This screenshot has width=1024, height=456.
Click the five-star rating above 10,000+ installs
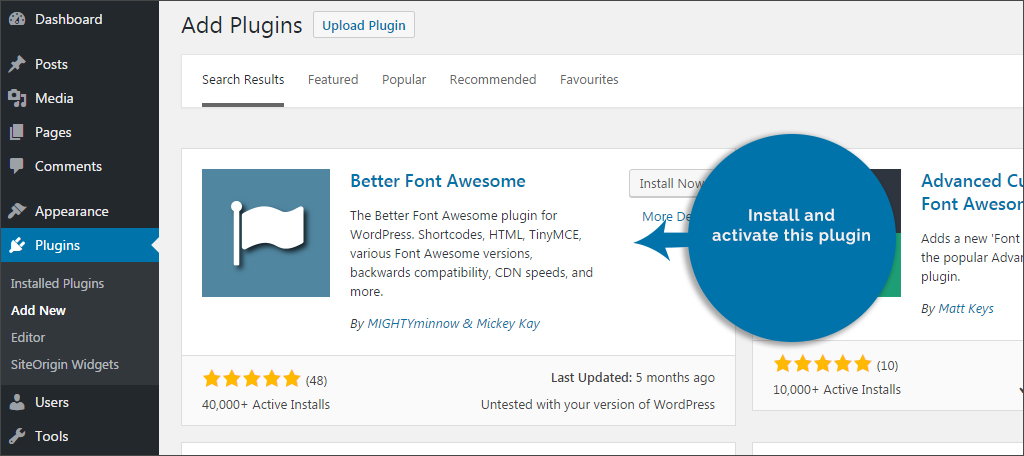(822, 364)
